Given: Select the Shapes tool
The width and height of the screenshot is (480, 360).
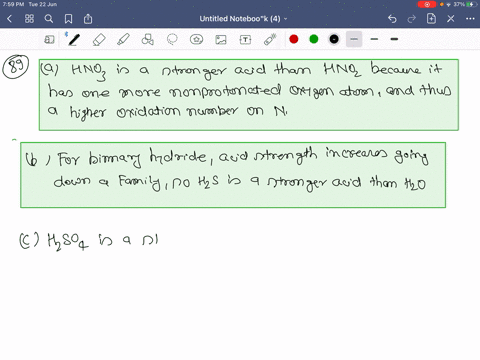Looking at the screenshot, I should coord(148,40).
